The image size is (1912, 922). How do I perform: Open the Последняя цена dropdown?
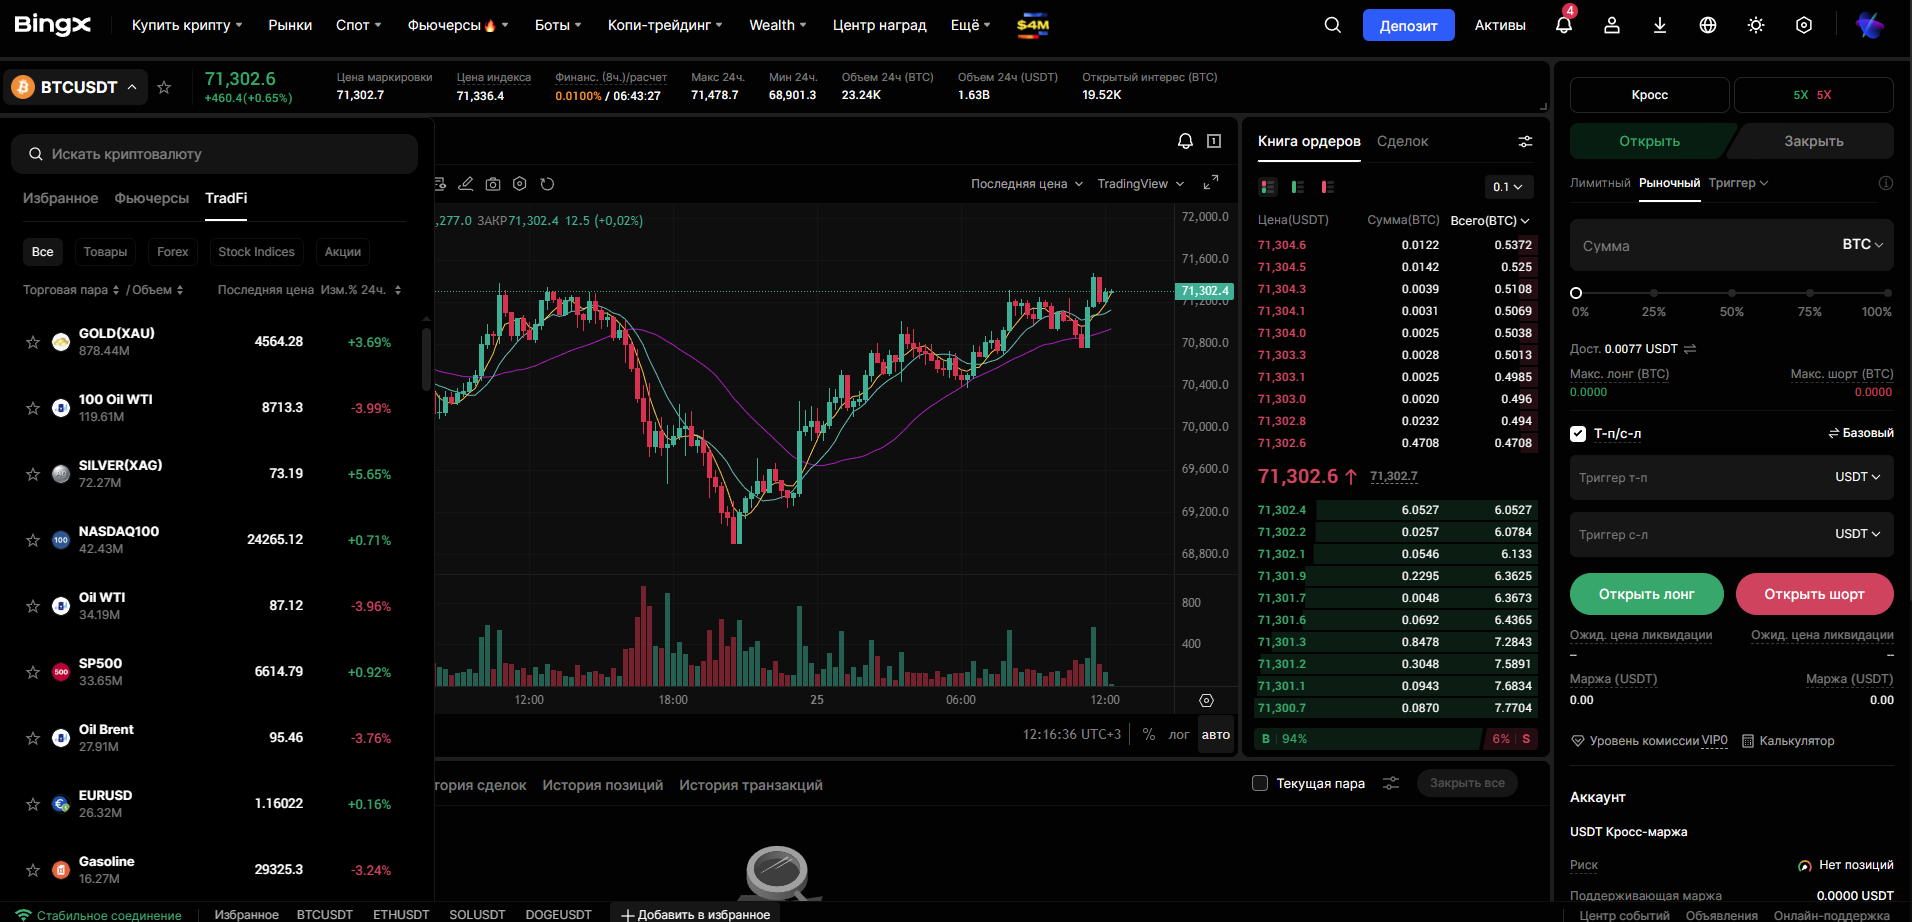[1026, 184]
